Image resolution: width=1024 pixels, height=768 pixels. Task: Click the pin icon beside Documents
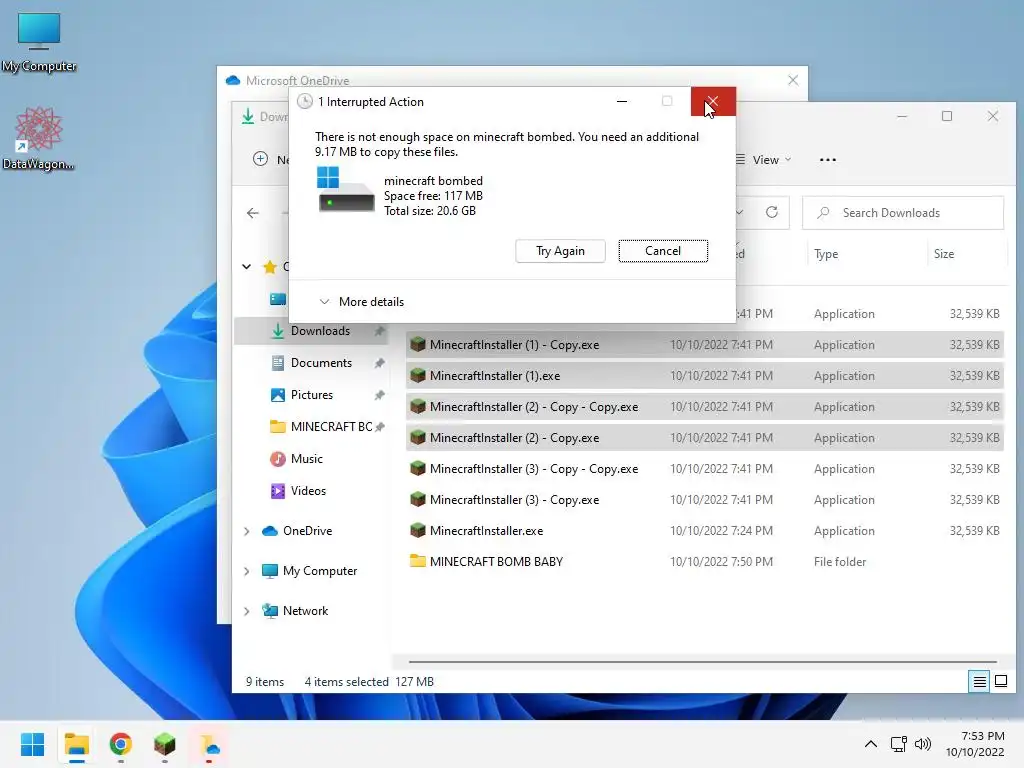[x=379, y=363]
